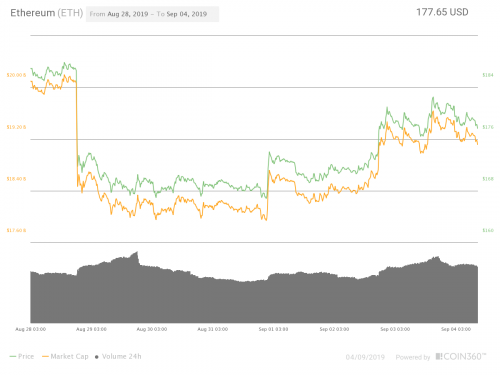
Task: Click the $184 price axis label
Action: click(x=488, y=75)
